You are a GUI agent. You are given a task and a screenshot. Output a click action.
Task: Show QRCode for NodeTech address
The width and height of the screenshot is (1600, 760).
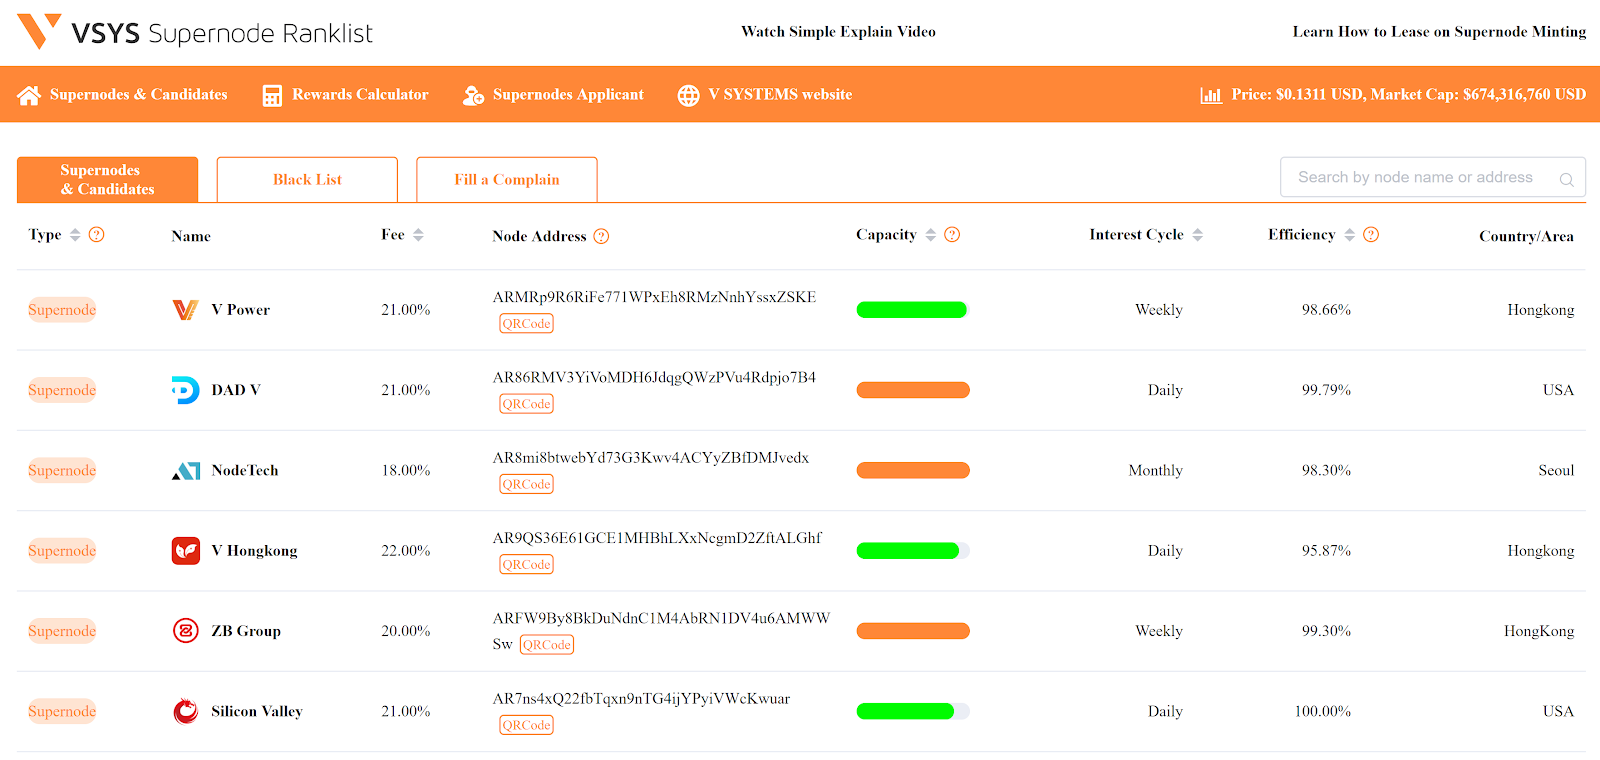(x=526, y=484)
